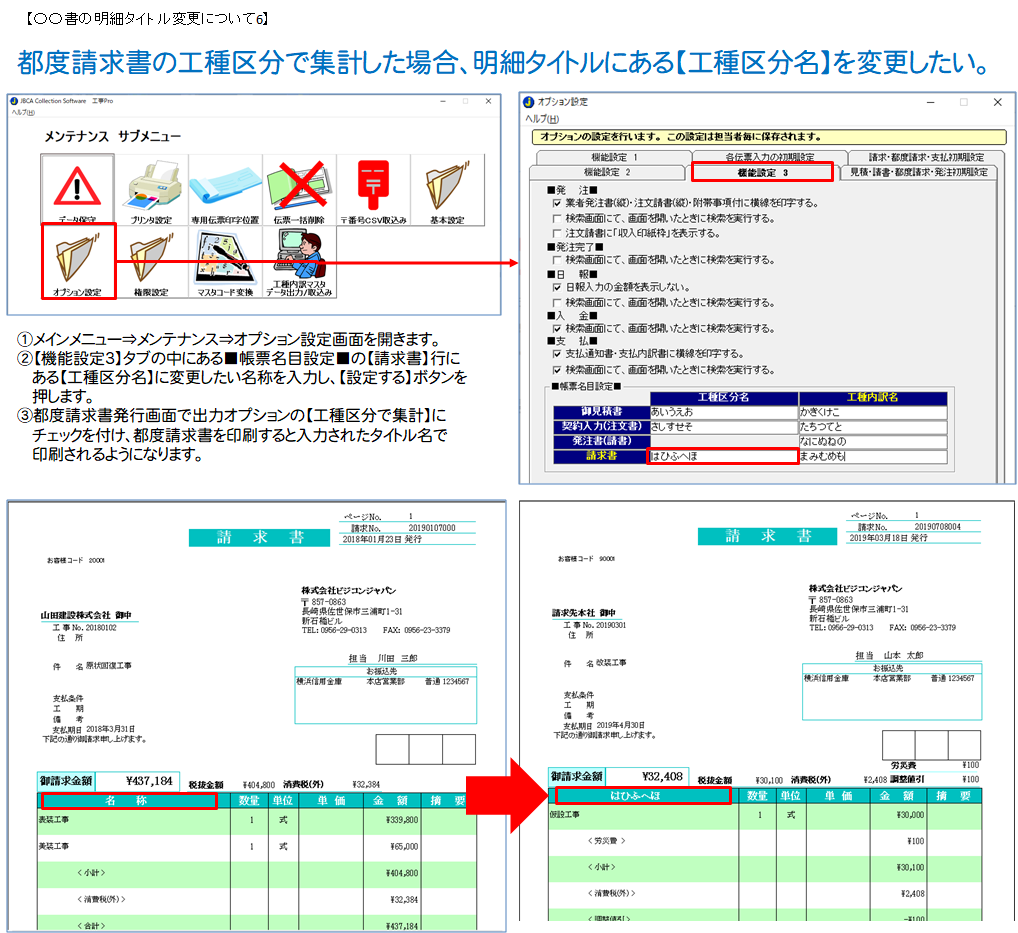The height and width of the screenshot is (933, 1018).
Task: Open the オプション設定 folder icon
Action: click(78, 261)
